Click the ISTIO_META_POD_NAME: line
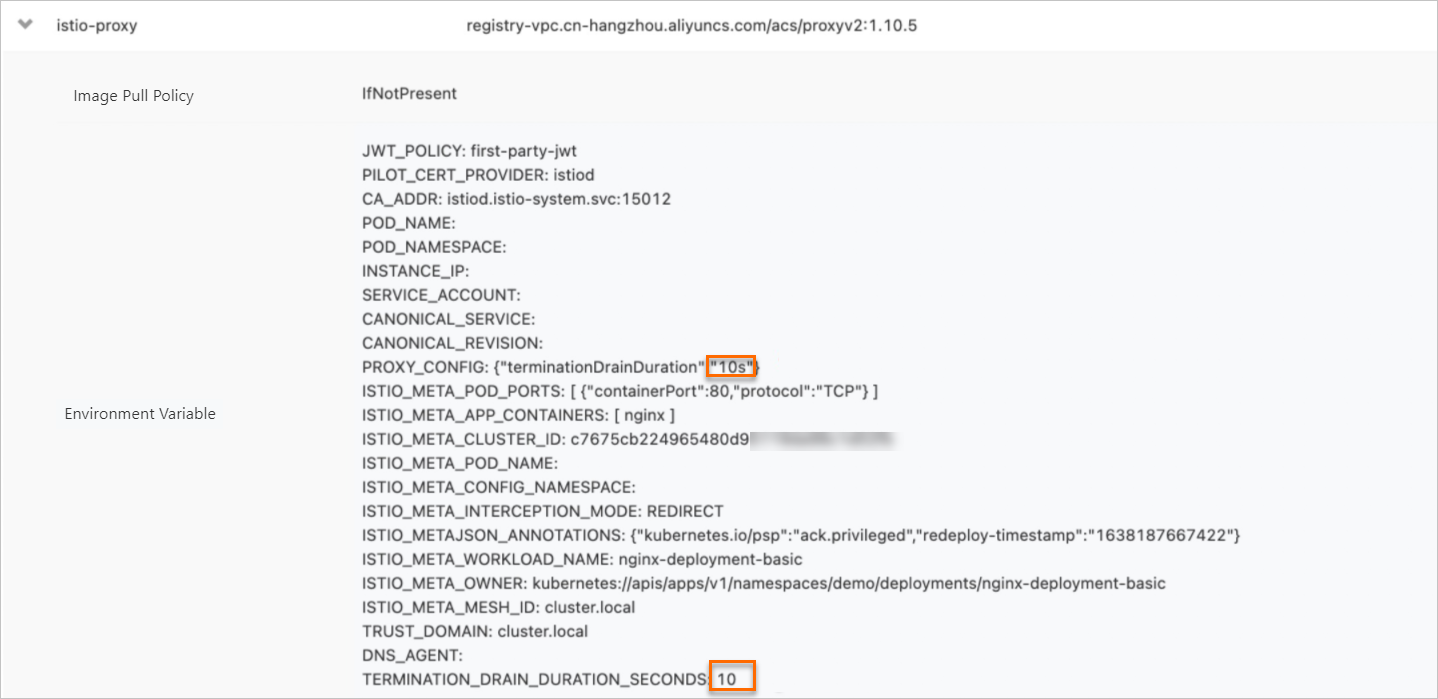The image size is (1438, 699). tap(460, 463)
